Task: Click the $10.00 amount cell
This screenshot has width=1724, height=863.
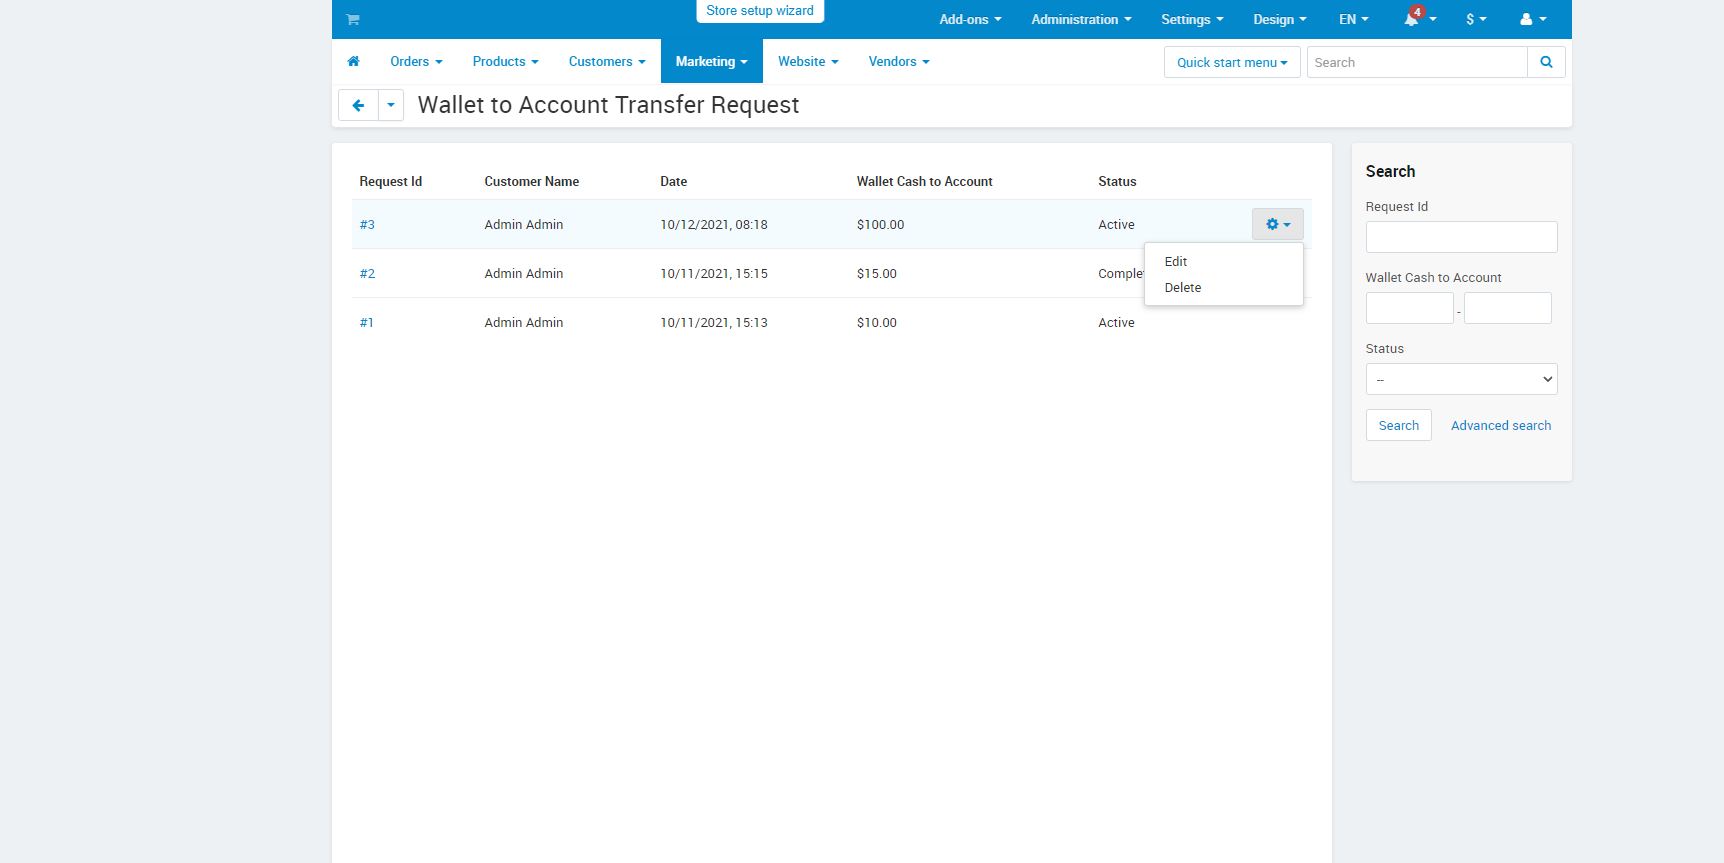Action: click(x=876, y=322)
